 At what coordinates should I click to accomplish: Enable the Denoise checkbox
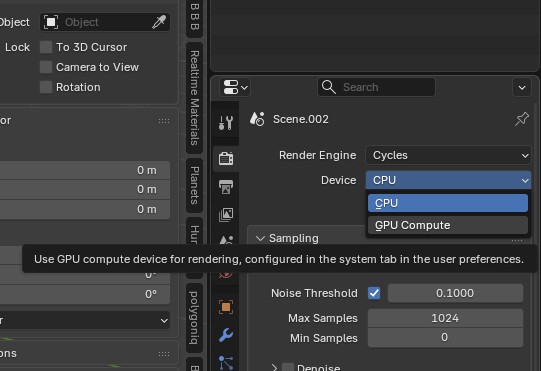(288, 367)
